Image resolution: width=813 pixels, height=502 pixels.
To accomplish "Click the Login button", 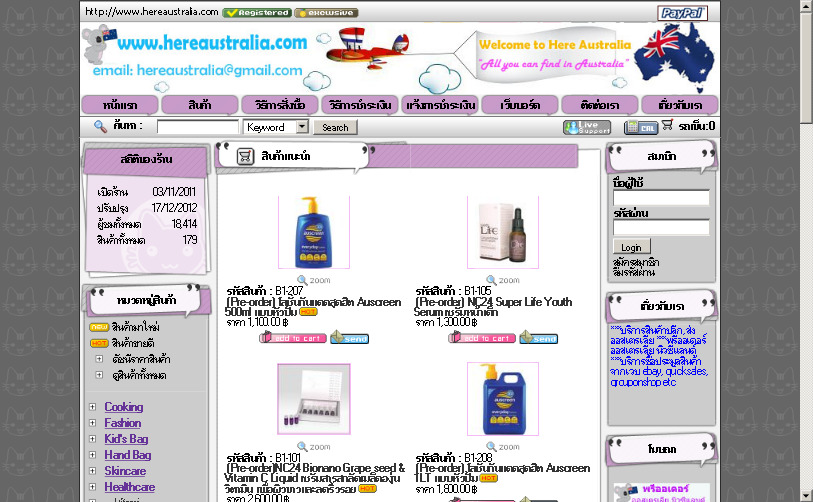I will (x=632, y=247).
